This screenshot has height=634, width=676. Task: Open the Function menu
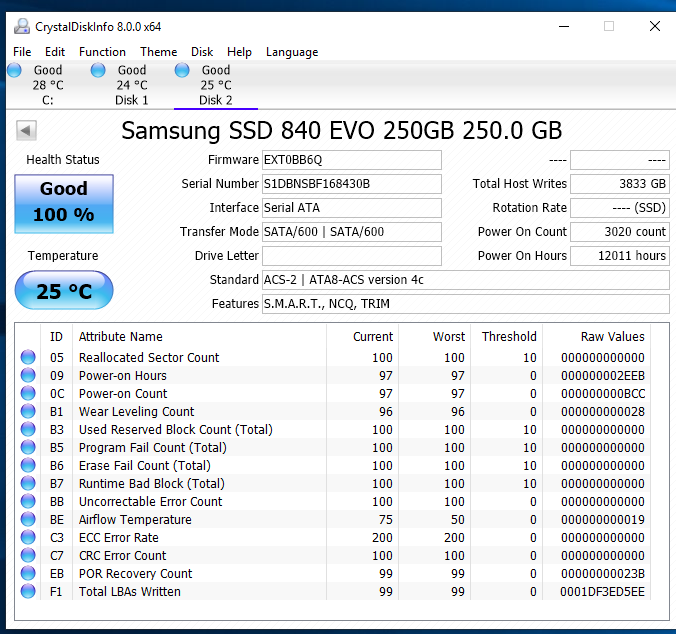click(102, 52)
